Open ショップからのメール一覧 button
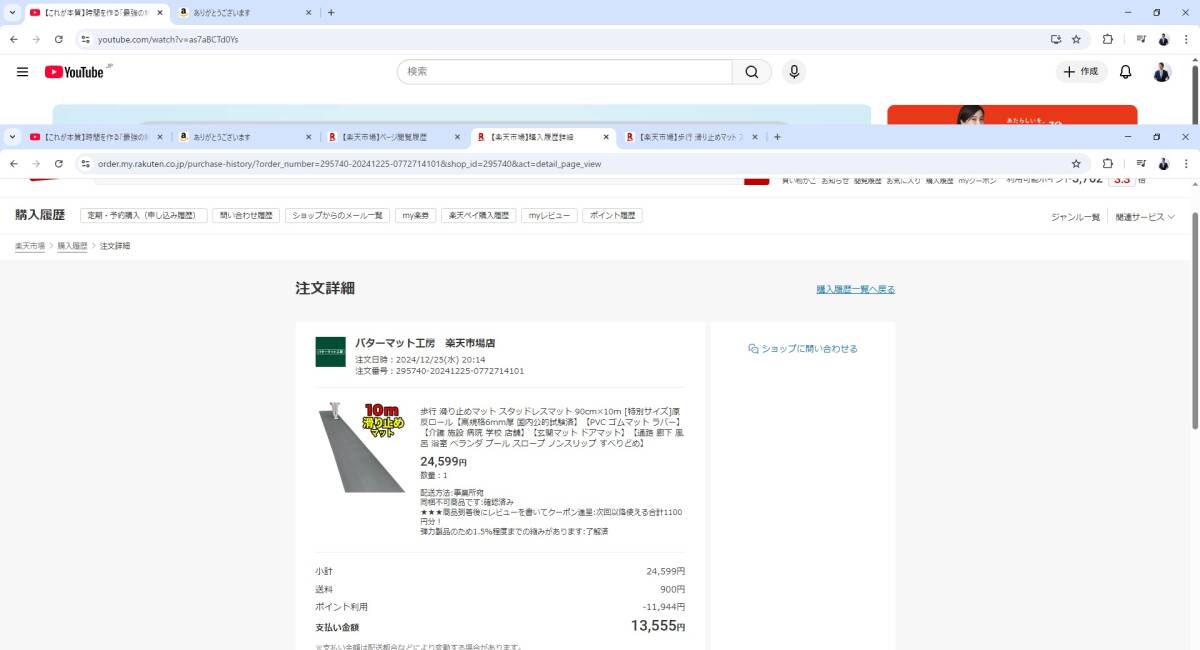Screen dimensions: 1200x650 pos(337,215)
